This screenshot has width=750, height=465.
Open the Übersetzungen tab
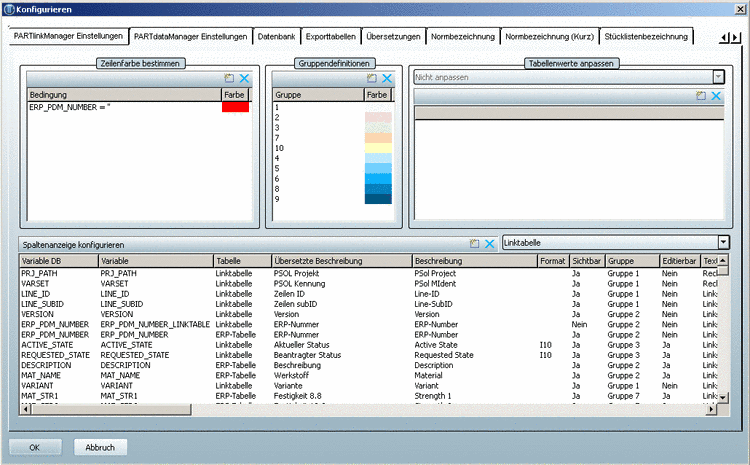[393, 36]
